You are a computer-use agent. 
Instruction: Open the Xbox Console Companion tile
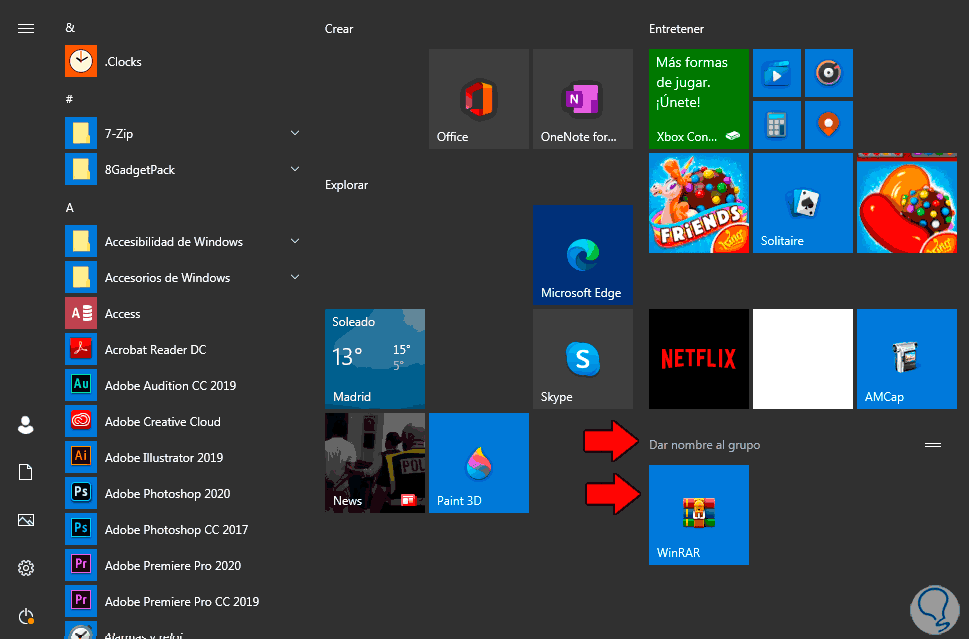pyautogui.click(x=699, y=99)
